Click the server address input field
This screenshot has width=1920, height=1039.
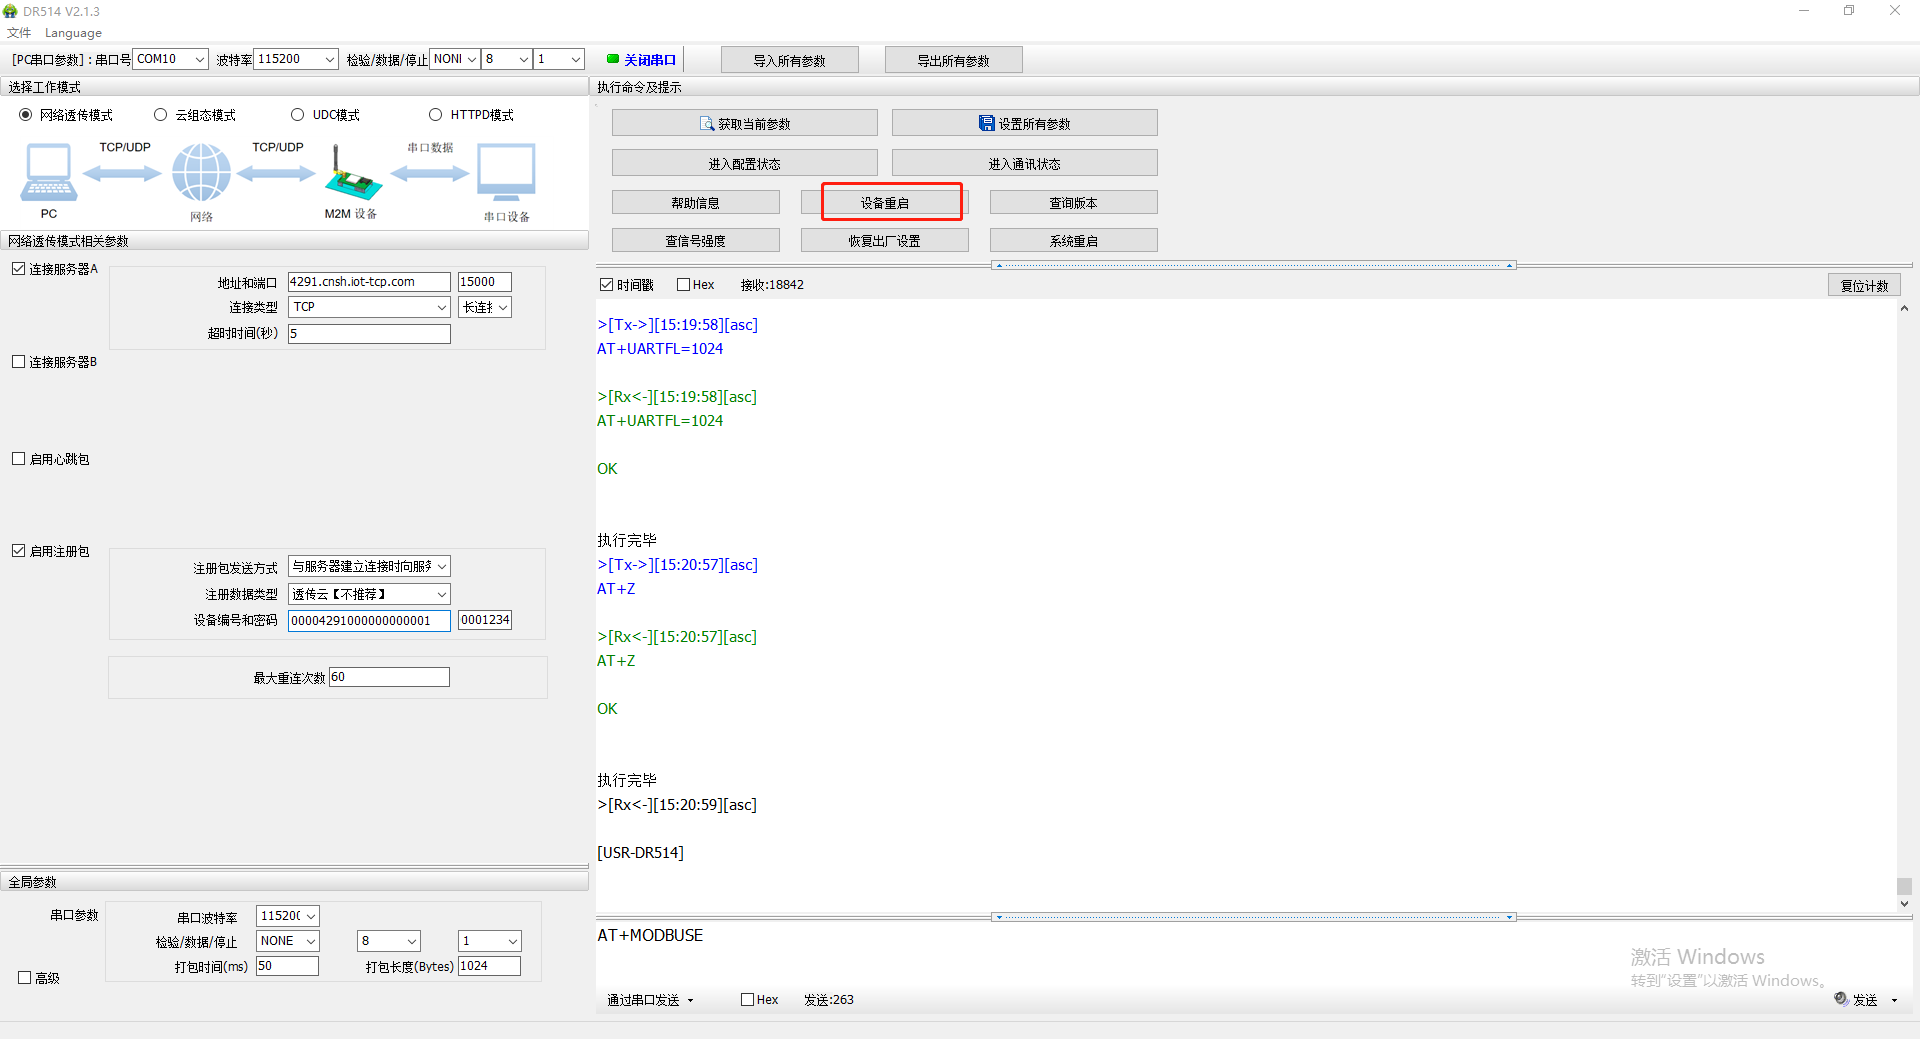(x=368, y=282)
